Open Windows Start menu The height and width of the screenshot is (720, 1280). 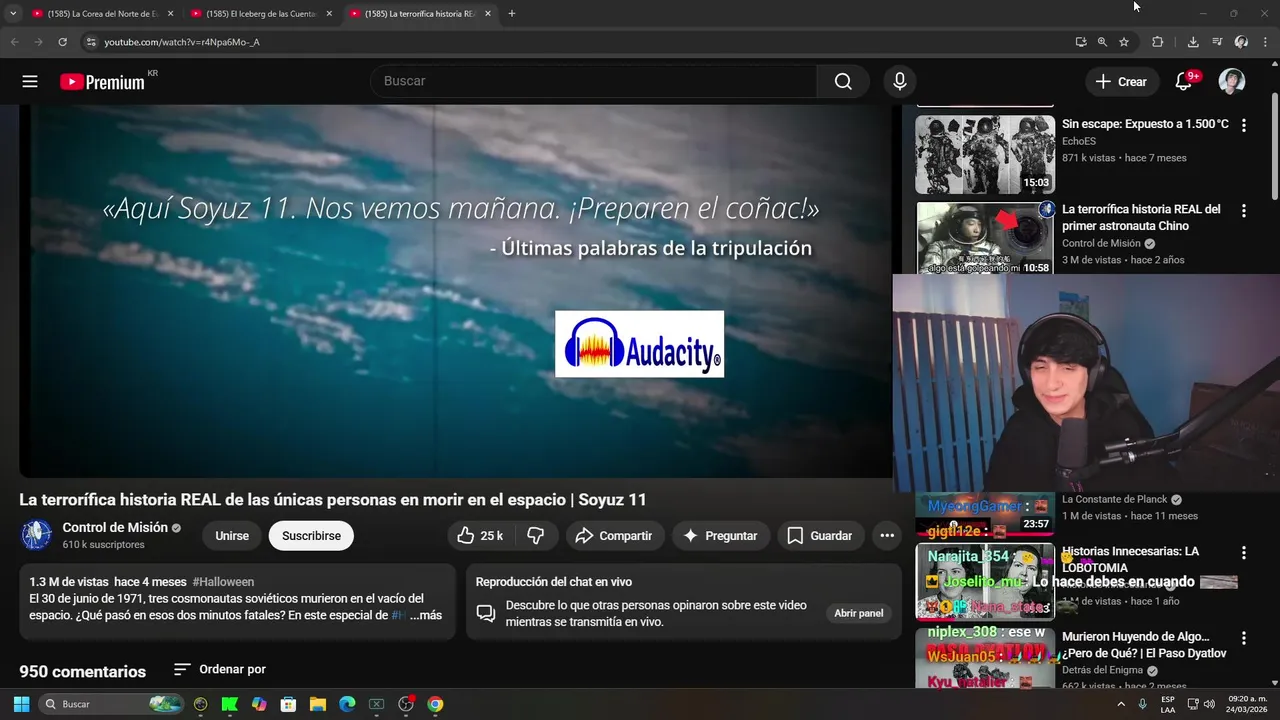21,704
